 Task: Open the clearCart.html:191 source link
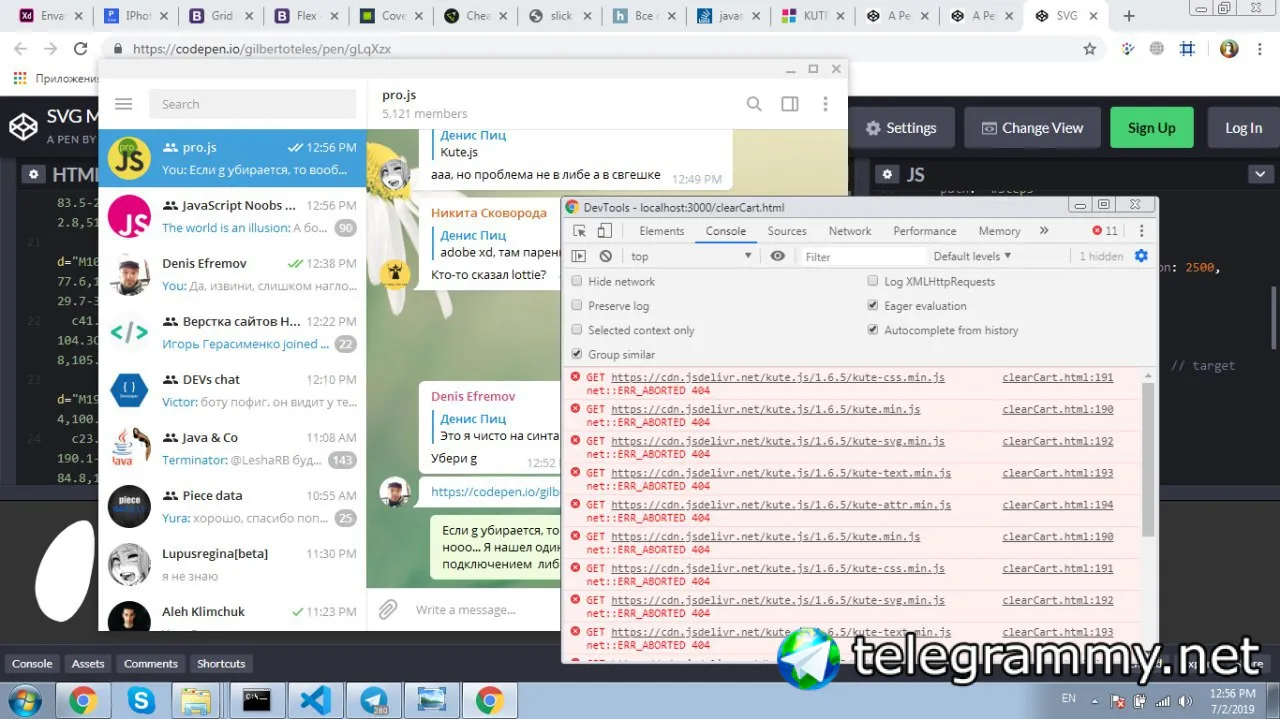point(1058,377)
